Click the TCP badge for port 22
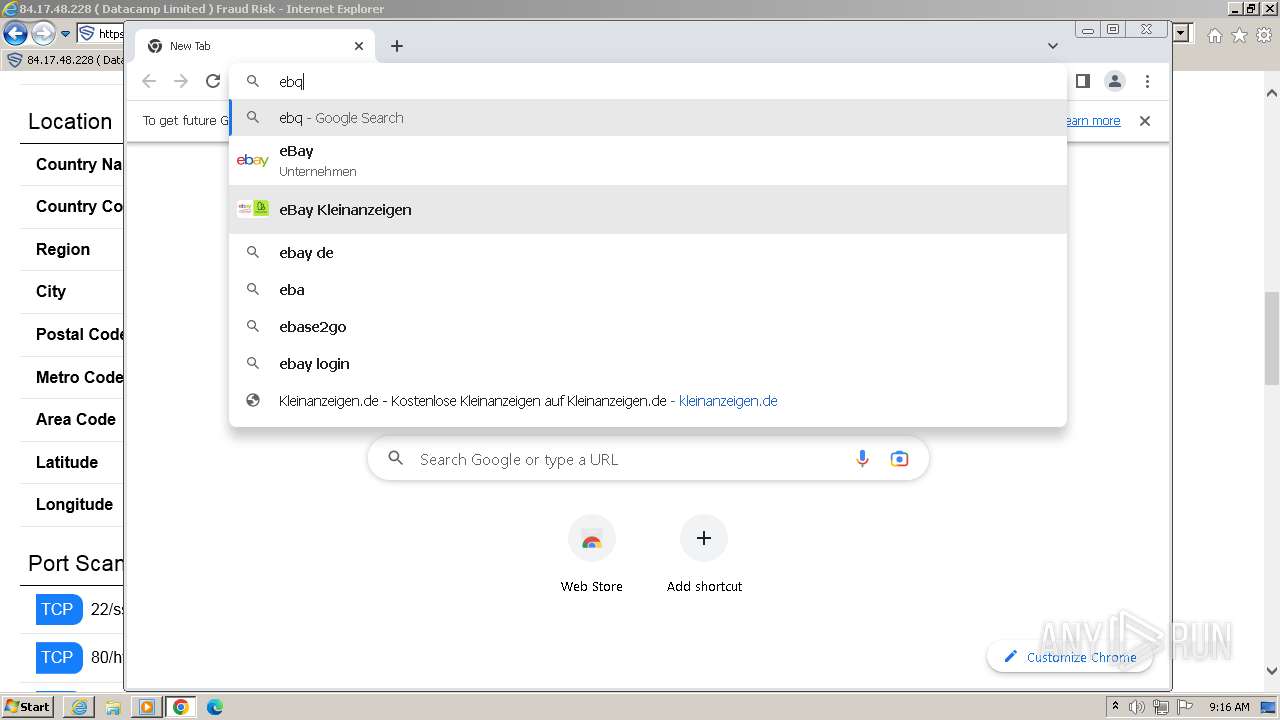The height and width of the screenshot is (720, 1280). 57,609
